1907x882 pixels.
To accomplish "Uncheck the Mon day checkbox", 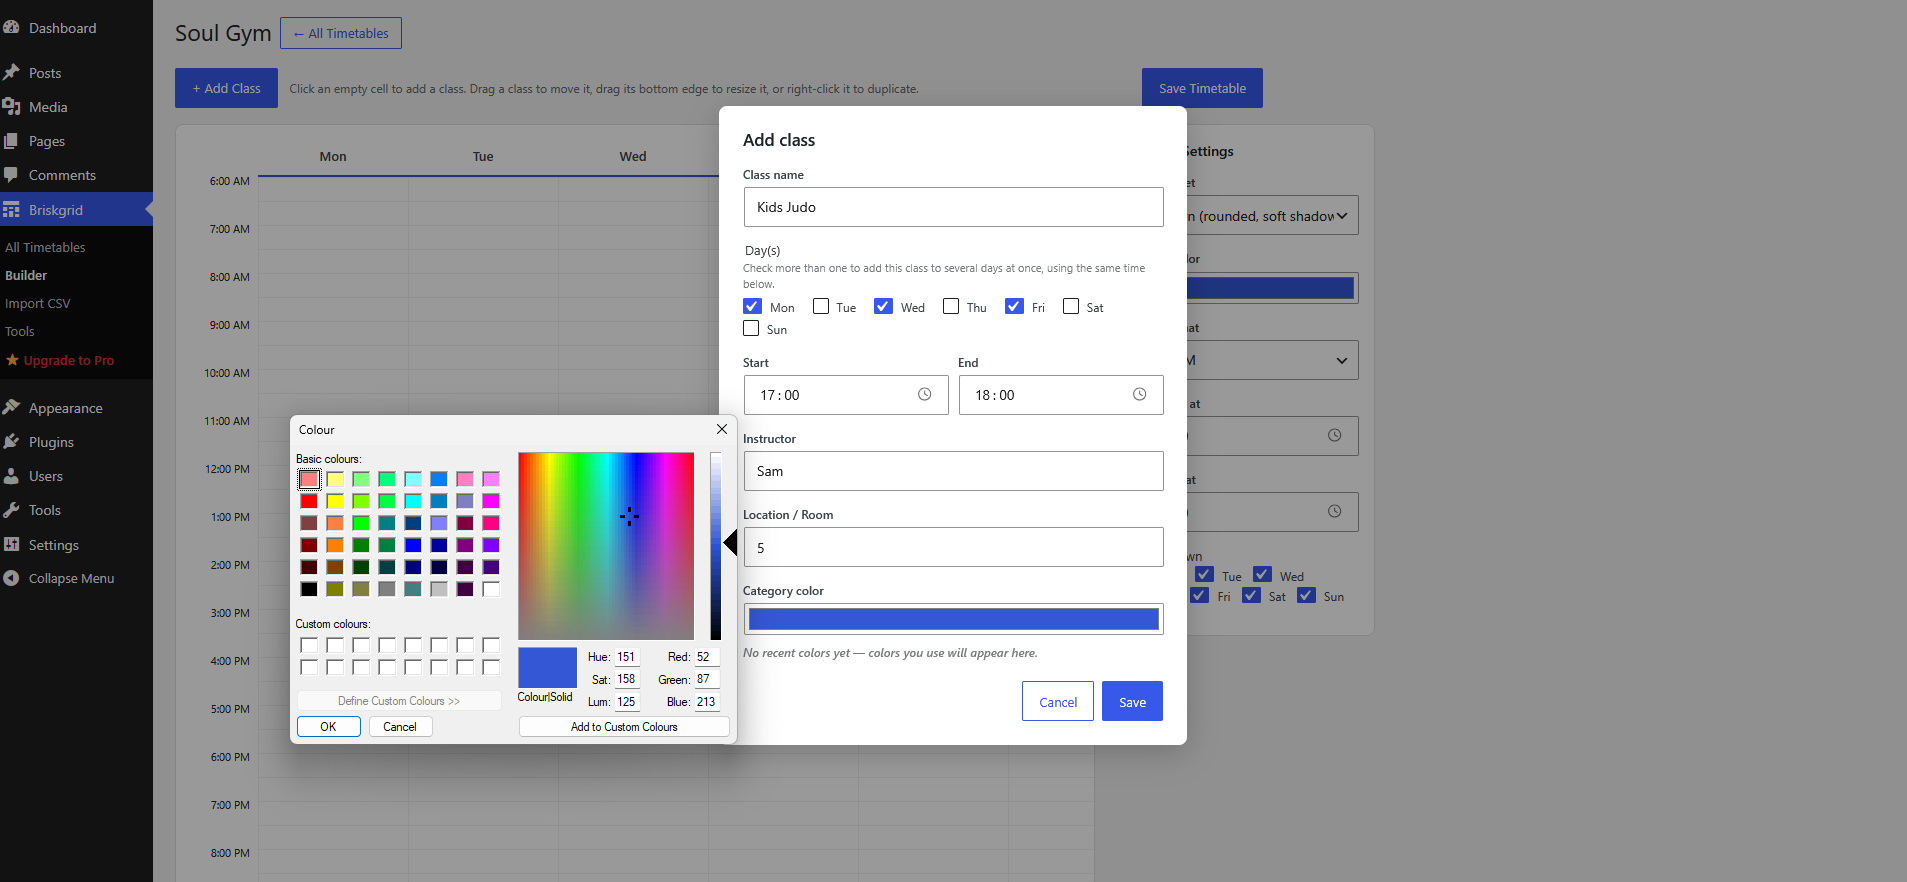I will 753,306.
